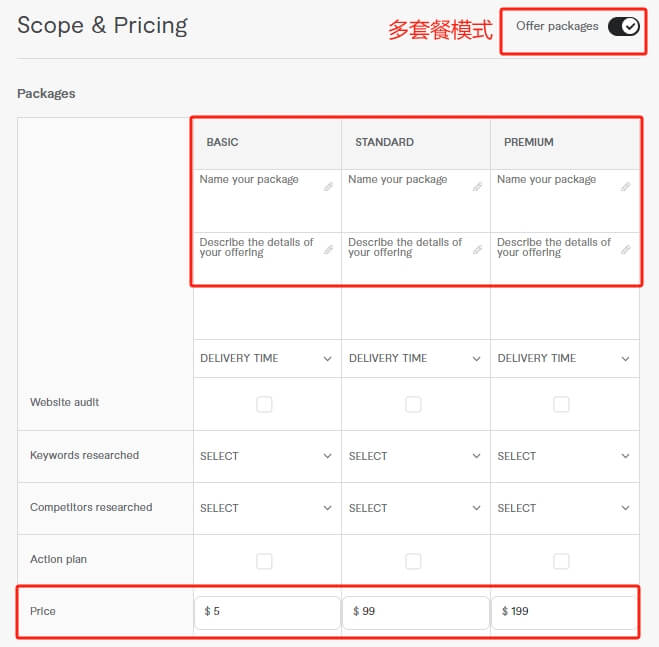Expand Competitors researched select for Basic

point(266,508)
